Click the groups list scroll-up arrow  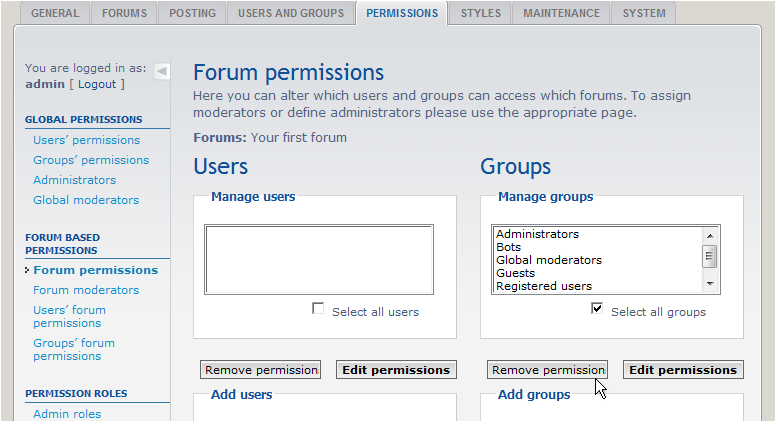click(x=710, y=235)
